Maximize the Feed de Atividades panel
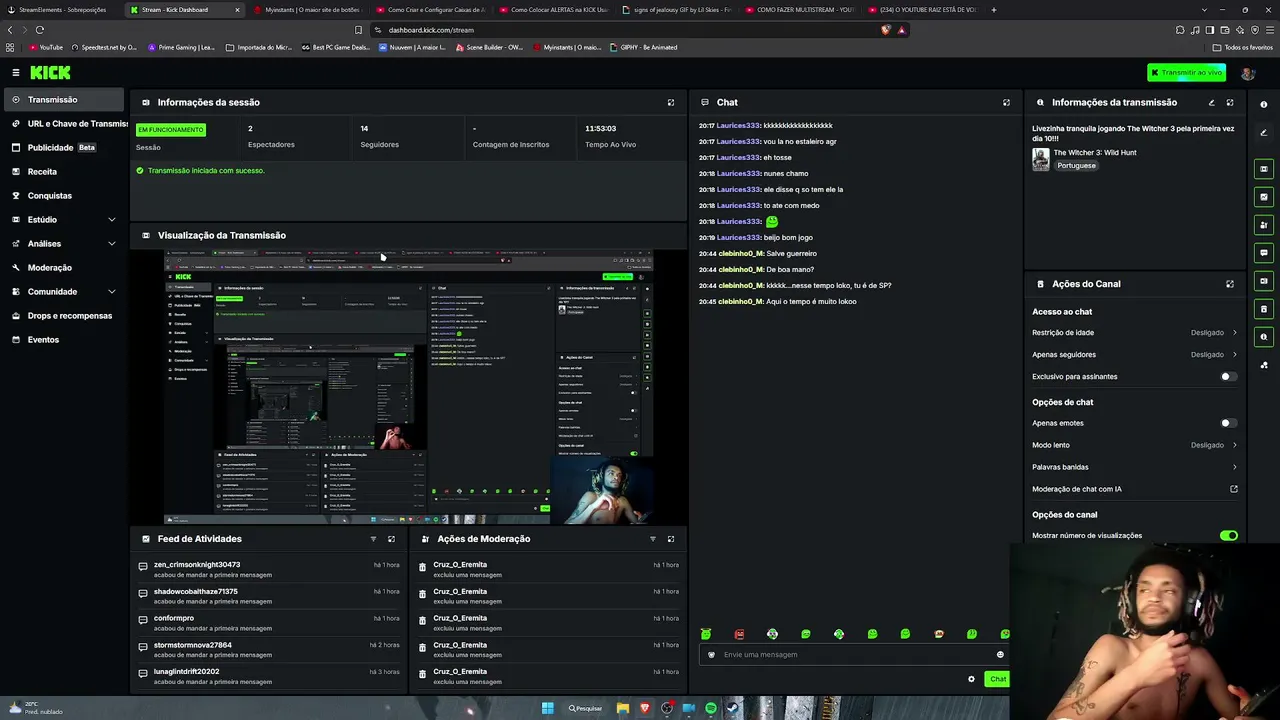Viewport: 1280px width, 720px height. point(391,539)
